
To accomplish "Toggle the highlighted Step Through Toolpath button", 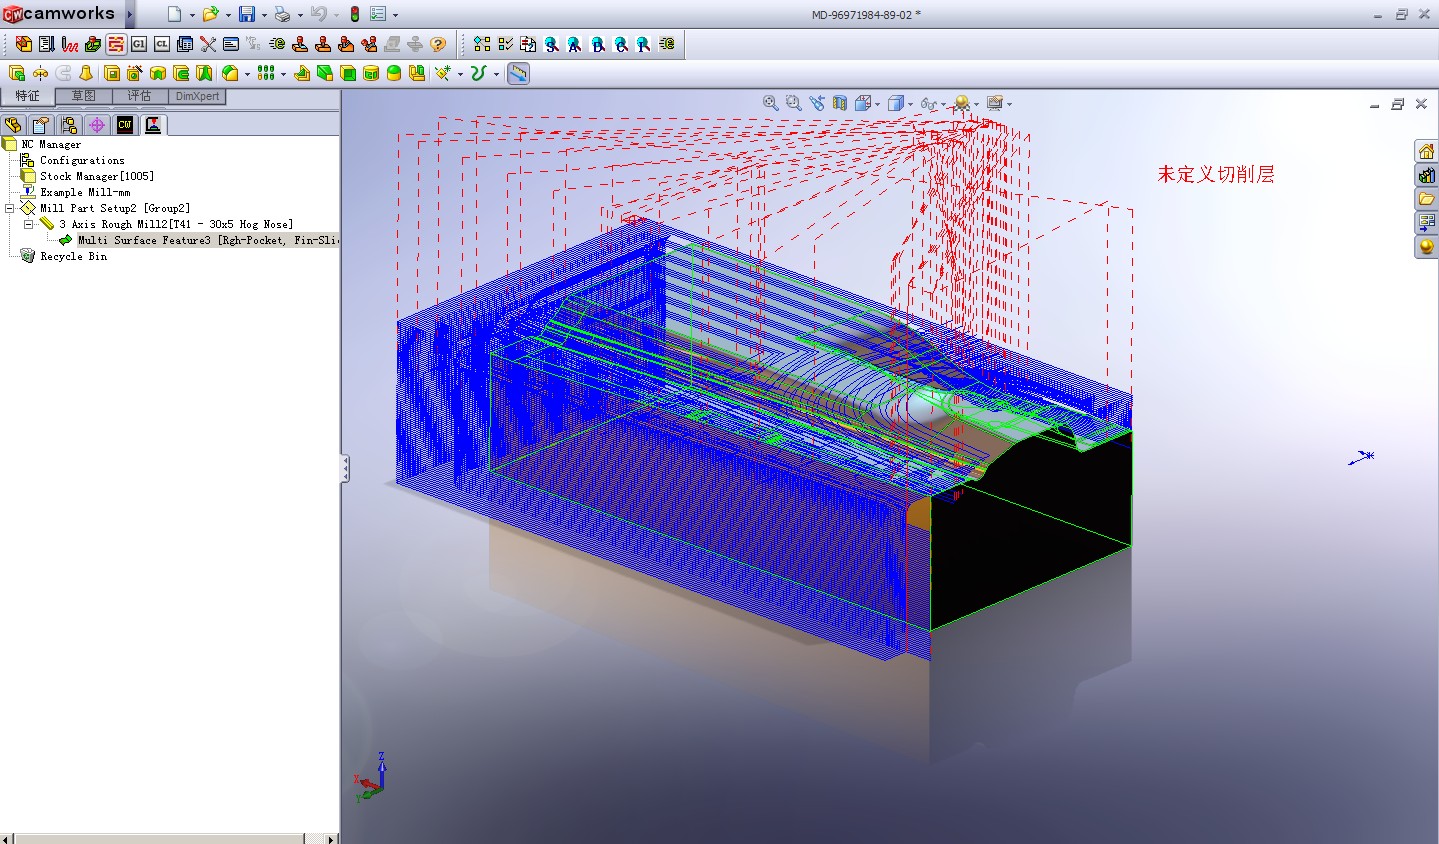I will coord(115,44).
